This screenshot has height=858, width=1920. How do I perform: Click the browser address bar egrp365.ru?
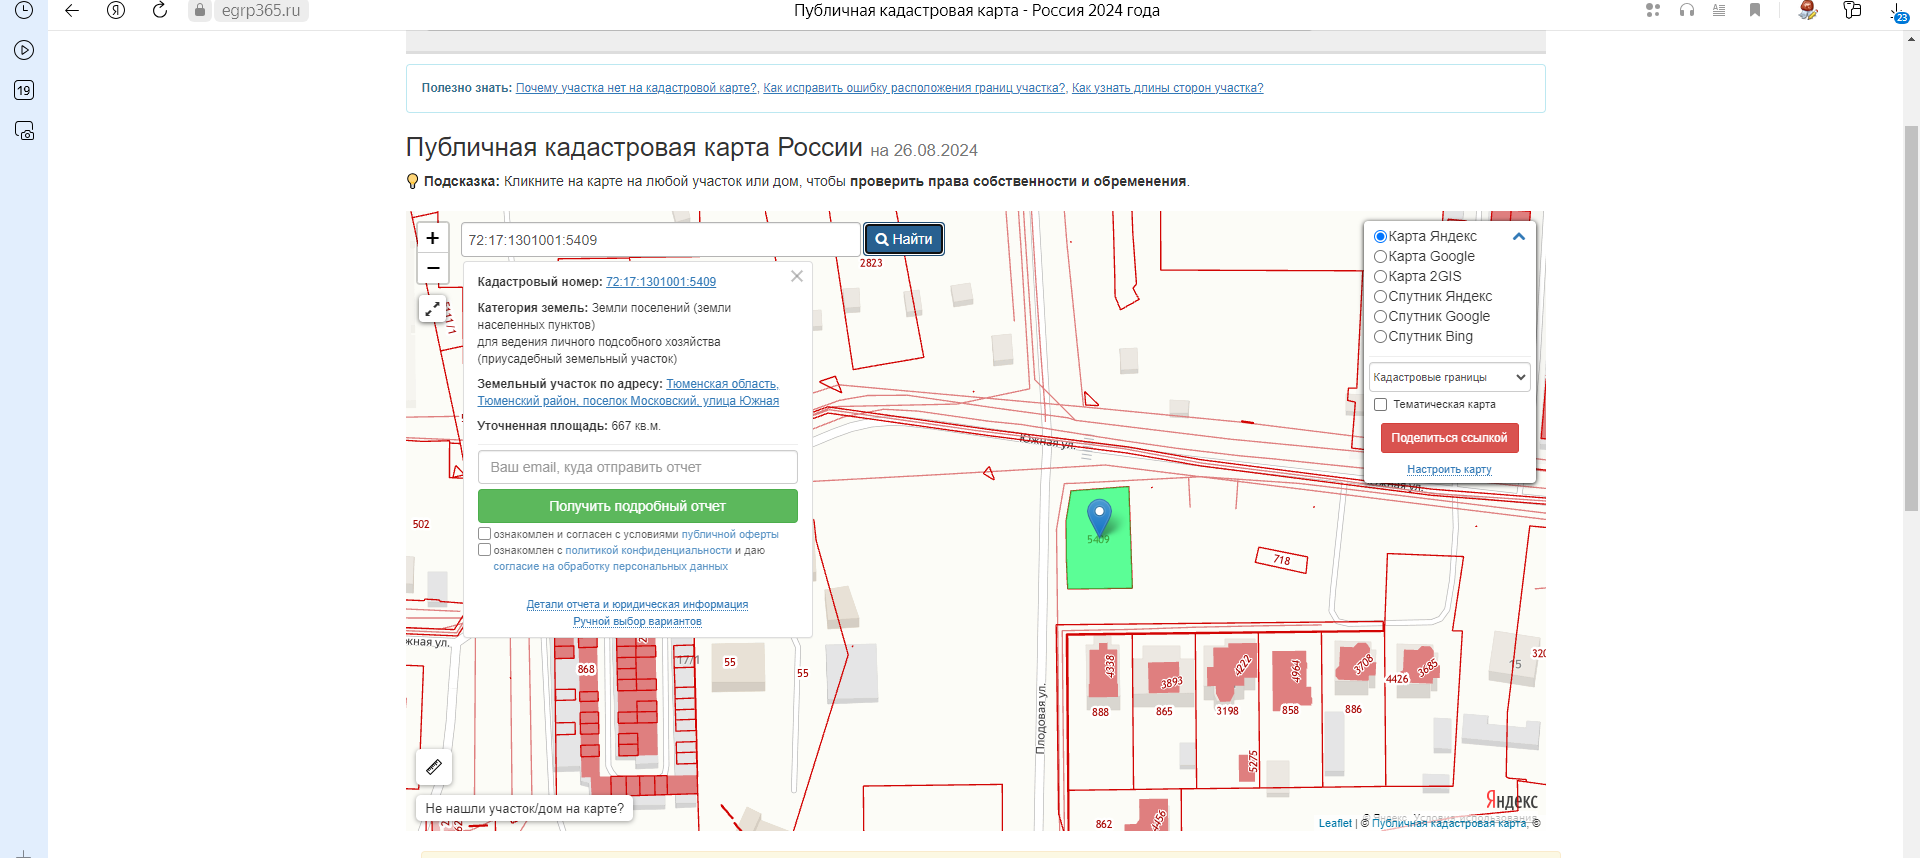tap(261, 10)
